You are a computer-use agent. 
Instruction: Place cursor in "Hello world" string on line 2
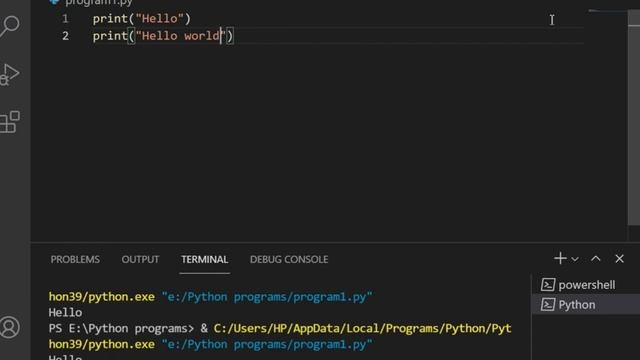click(x=181, y=36)
